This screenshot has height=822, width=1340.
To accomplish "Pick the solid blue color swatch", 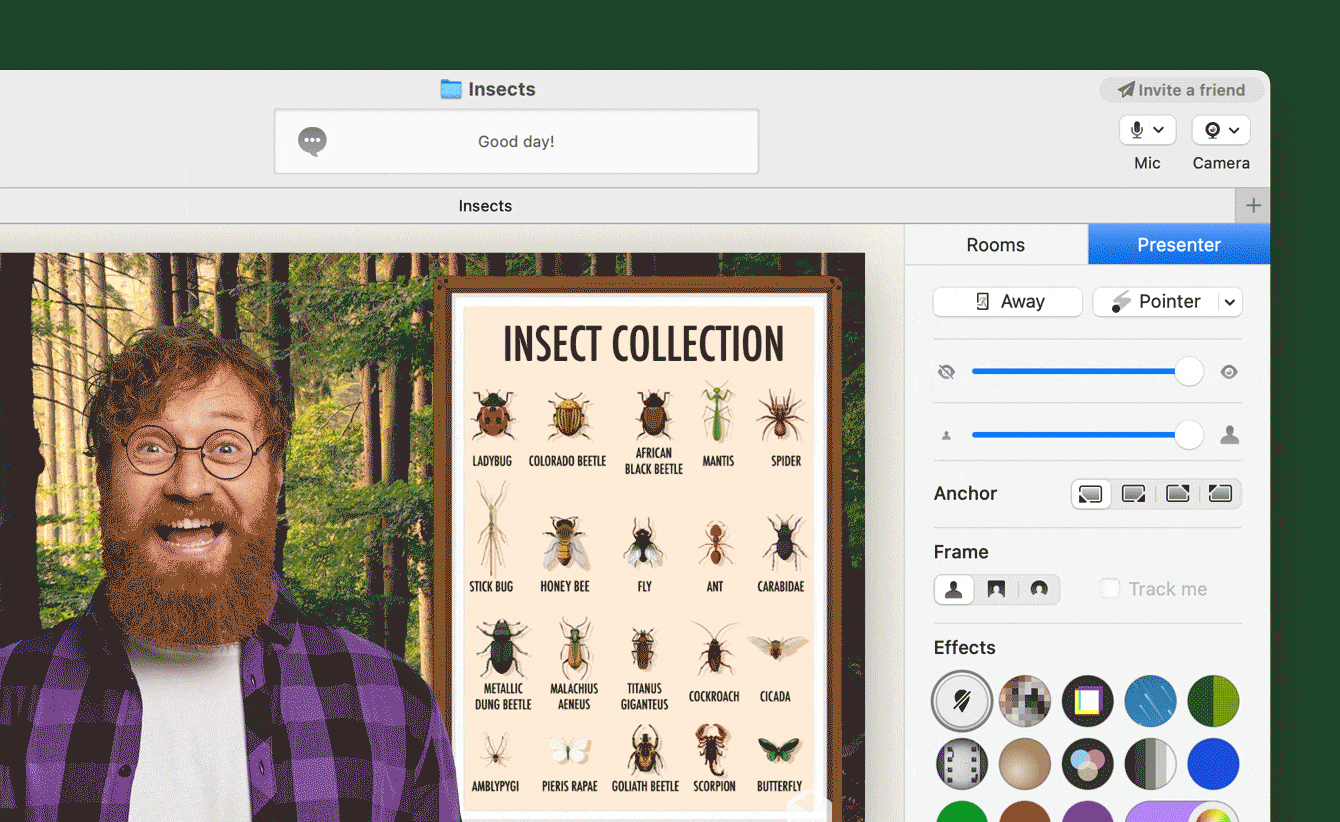I will [x=1213, y=764].
